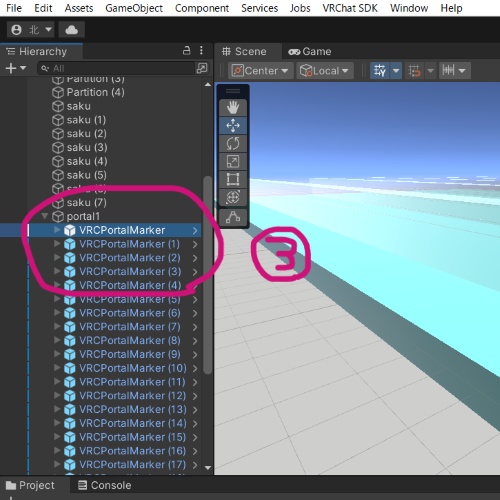Select VRCPortalMarker (12) in hierarchy
This screenshot has height=500, width=500.
pos(132,396)
